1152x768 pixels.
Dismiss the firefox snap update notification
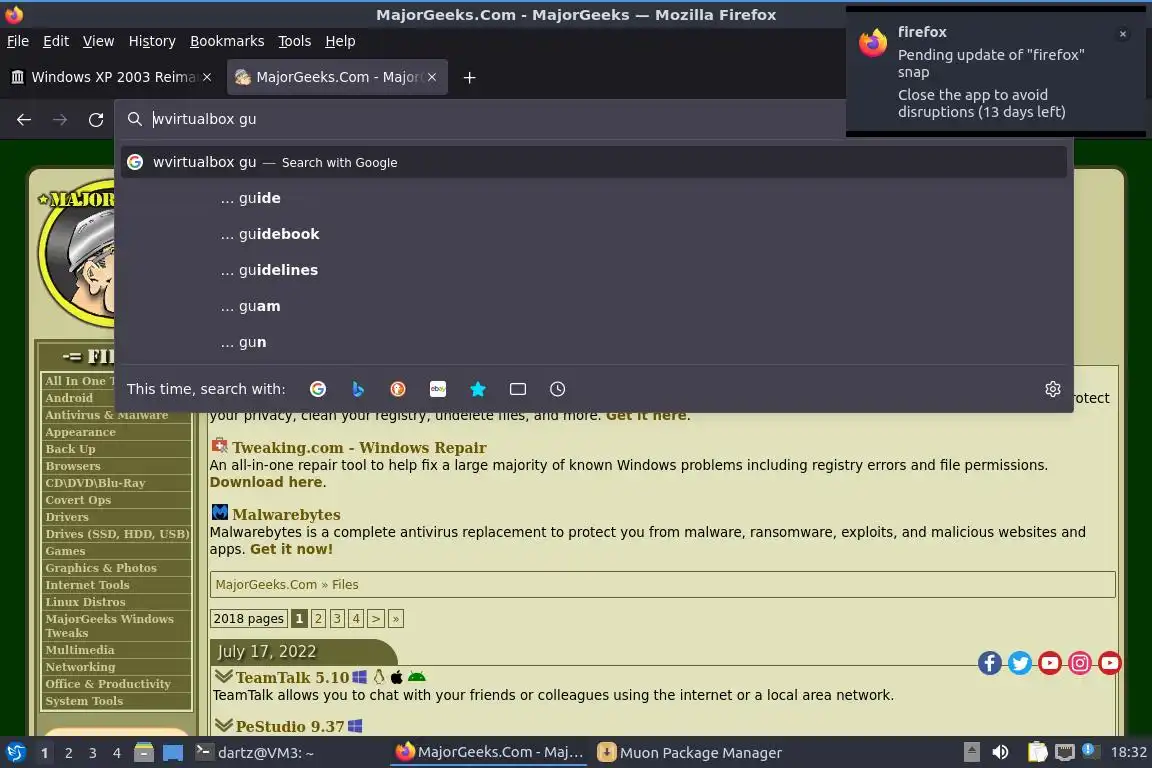coord(1123,34)
